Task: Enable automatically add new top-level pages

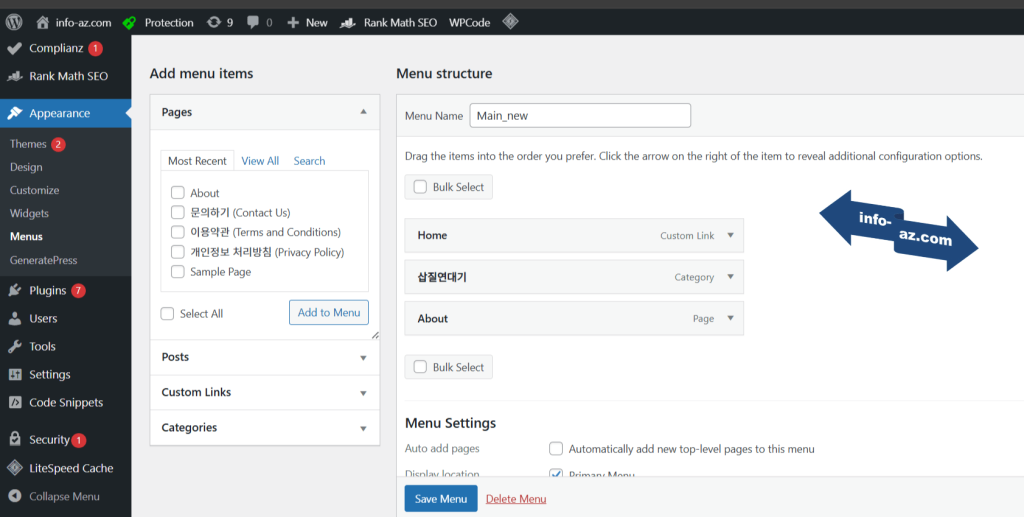Action: [556, 449]
